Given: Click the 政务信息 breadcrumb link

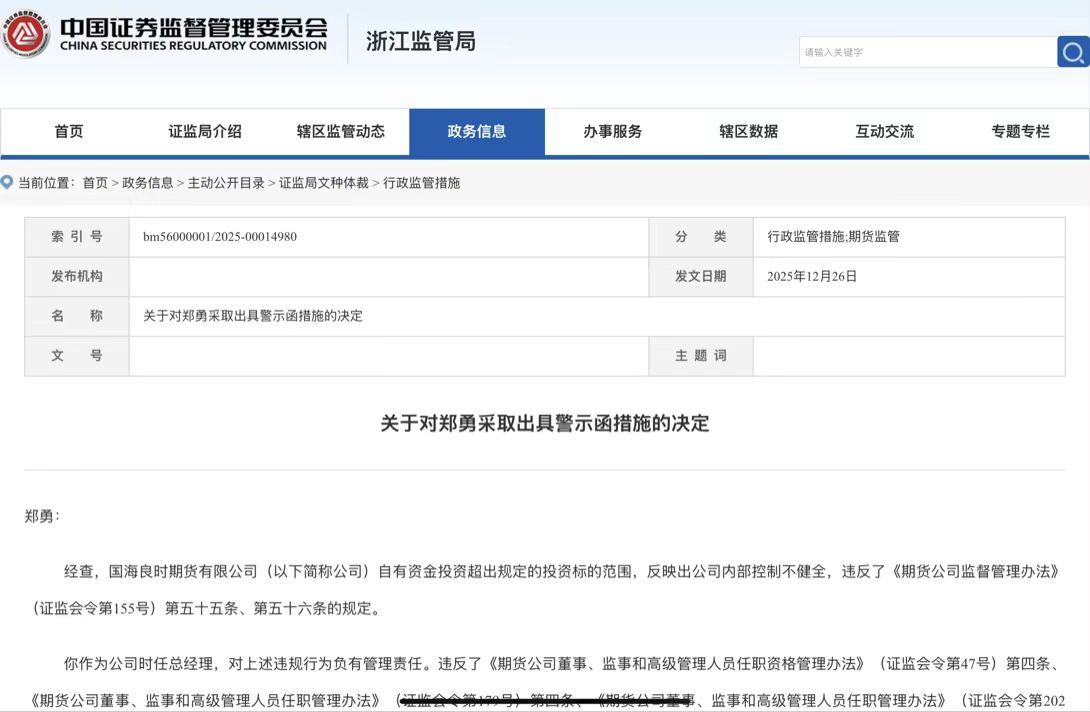Looking at the screenshot, I should (x=148, y=183).
